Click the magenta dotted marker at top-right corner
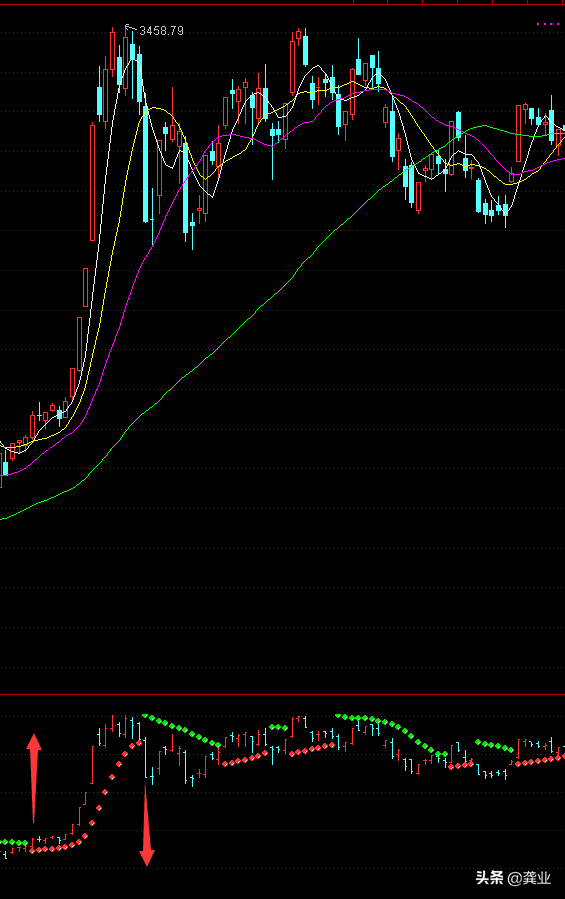 pyautogui.click(x=547, y=24)
